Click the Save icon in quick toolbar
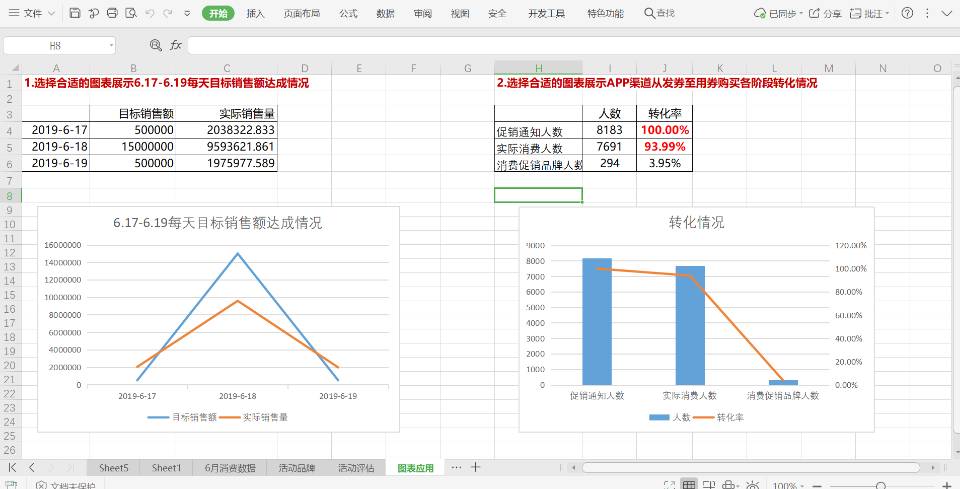Viewport: 960px width, 489px height. [x=75, y=13]
